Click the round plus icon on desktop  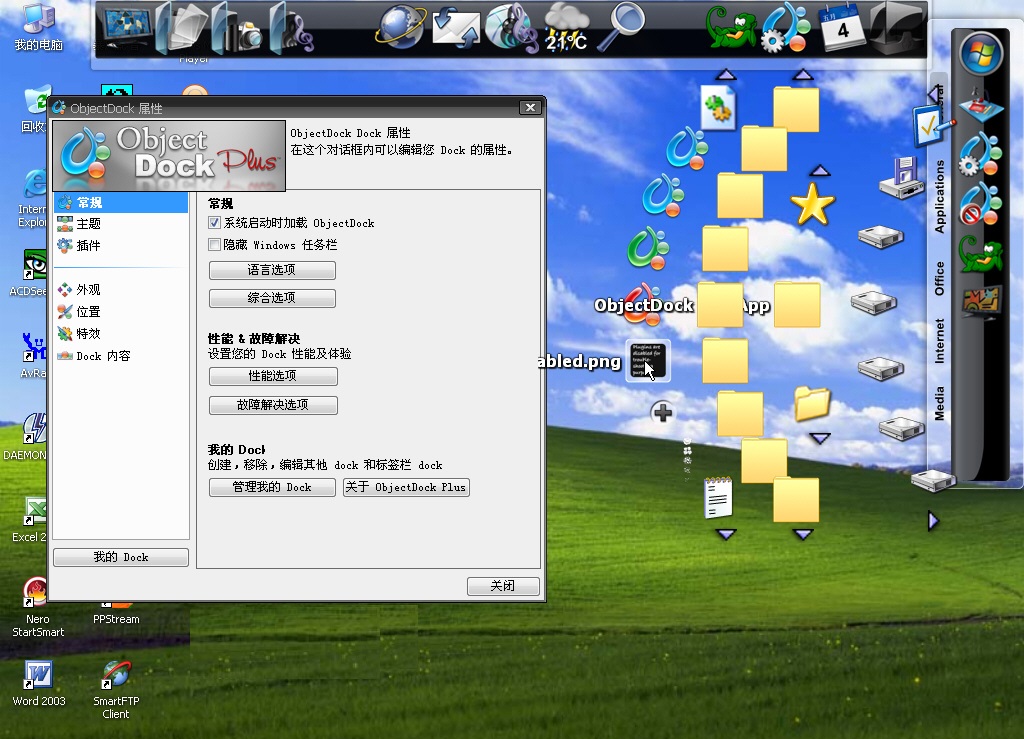tap(662, 412)
